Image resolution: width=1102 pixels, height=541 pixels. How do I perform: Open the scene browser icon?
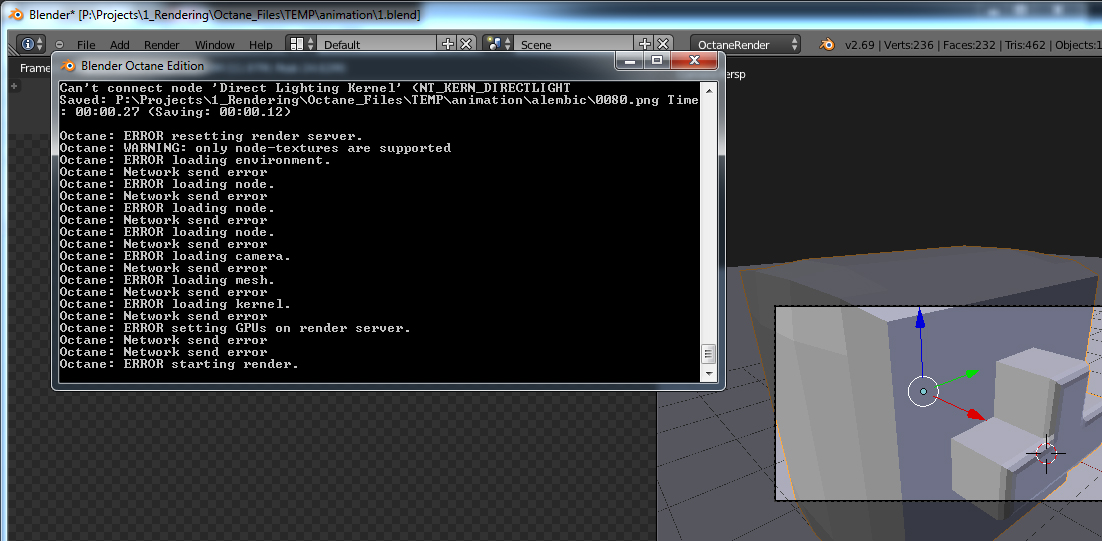coord(499,44)
